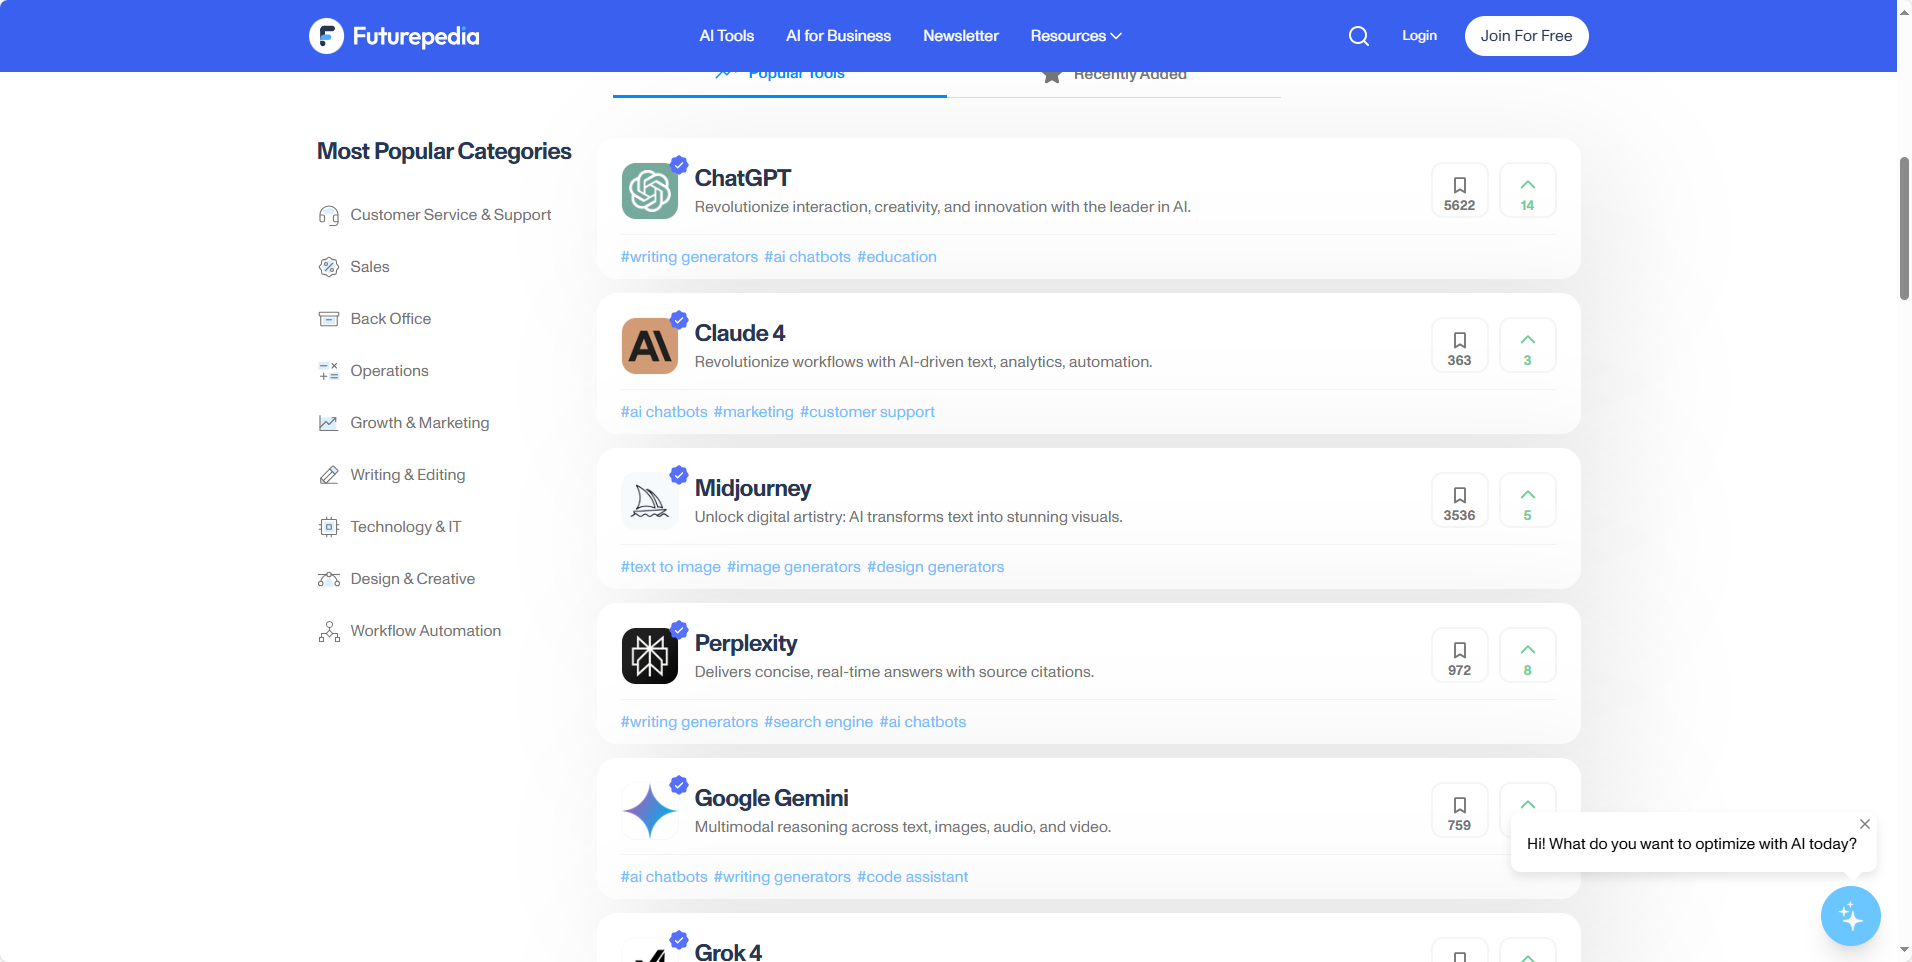Click the Design & Creative bezier icon
This screenshot has height=962, width=1912.
[x=329, y=579]
